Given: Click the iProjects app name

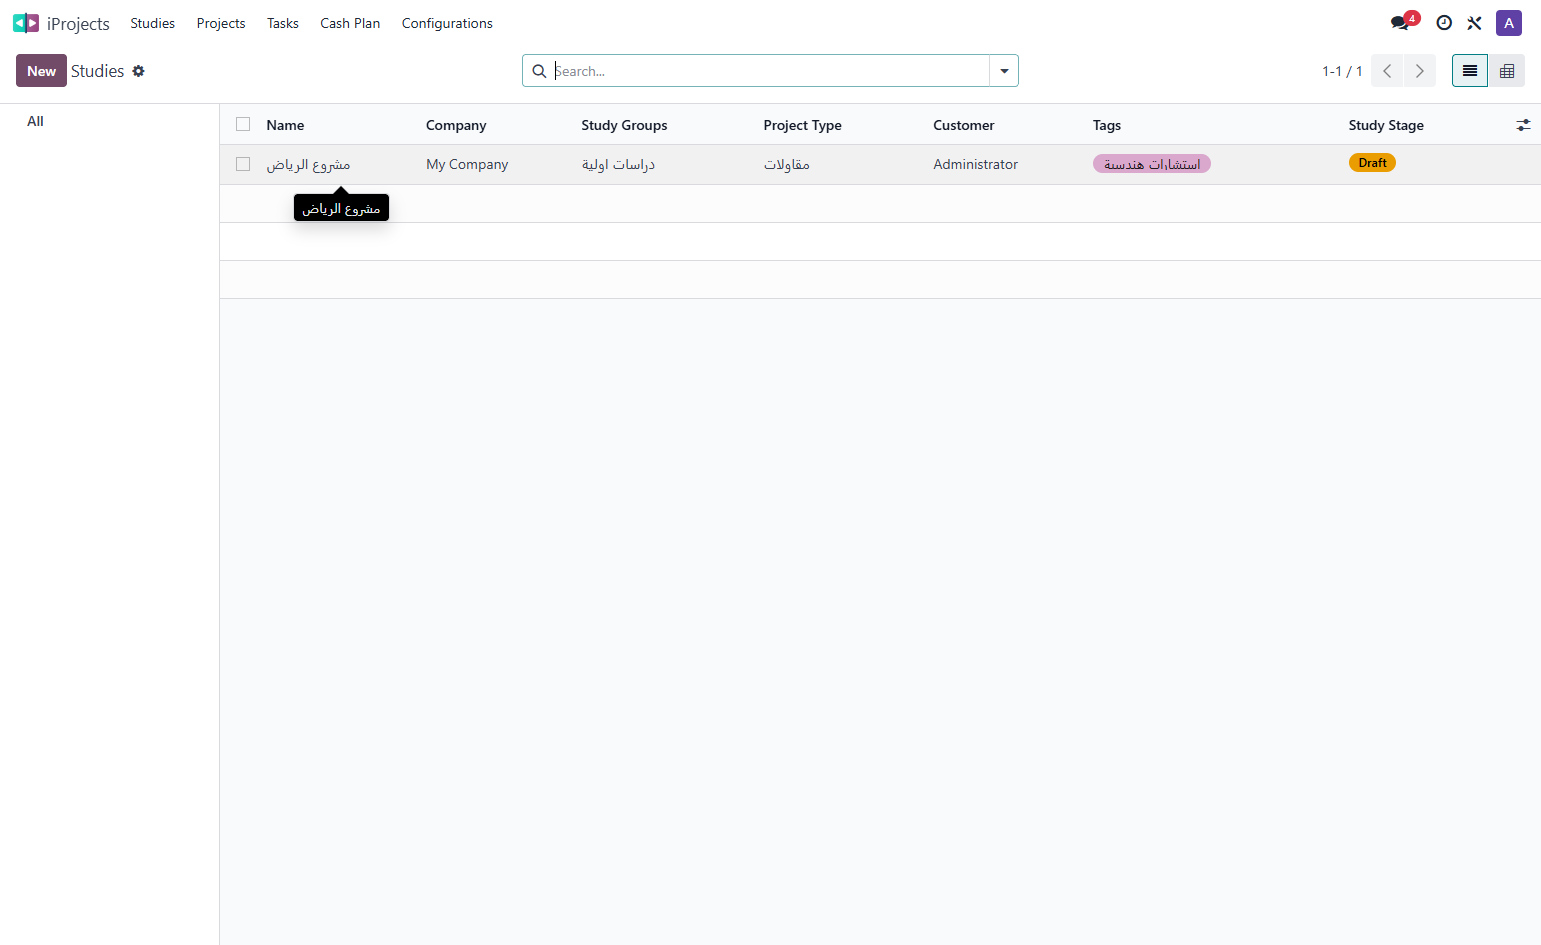Looking at the screenshot, I should point(78,23).
